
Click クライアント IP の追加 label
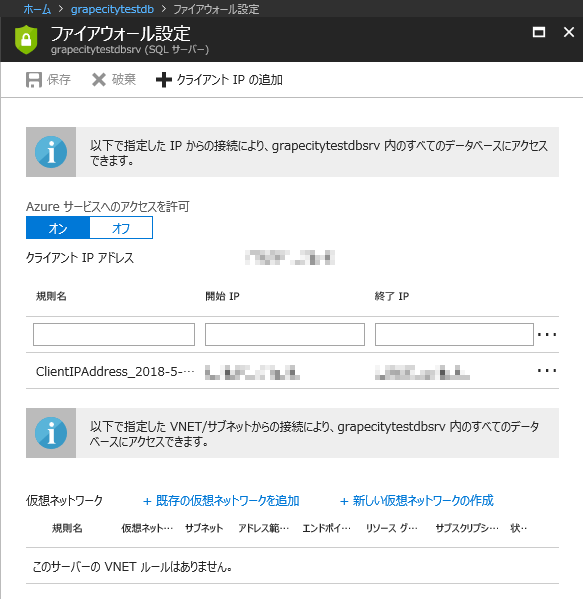230,79
